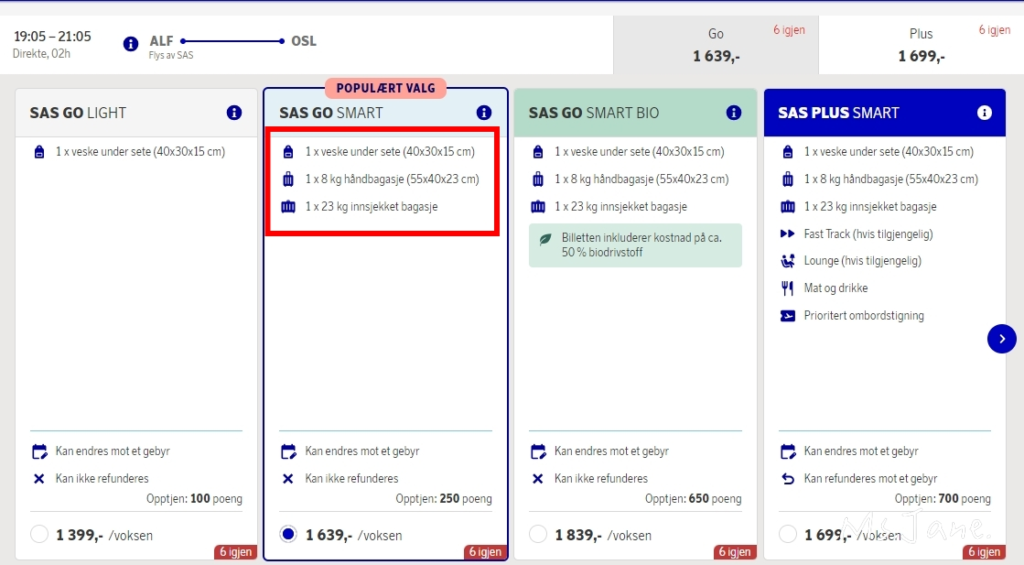The width and height of the screenshot is (1024, 565).
Task: Select the 1 399,- SAS Go Light fare
Action: click(39, 534)
